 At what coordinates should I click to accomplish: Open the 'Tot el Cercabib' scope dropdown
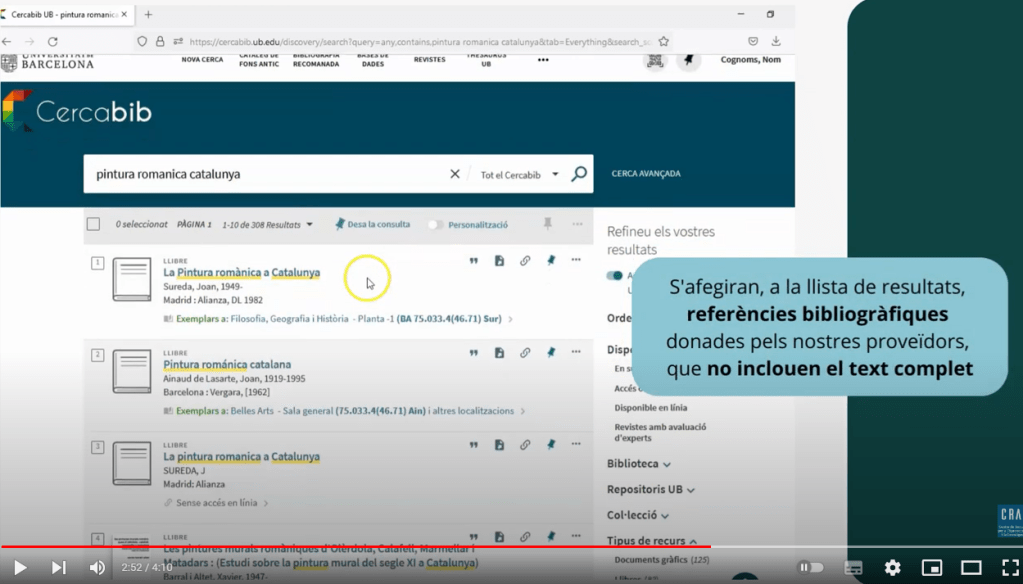pyautogui.click(x=519, y=174)
